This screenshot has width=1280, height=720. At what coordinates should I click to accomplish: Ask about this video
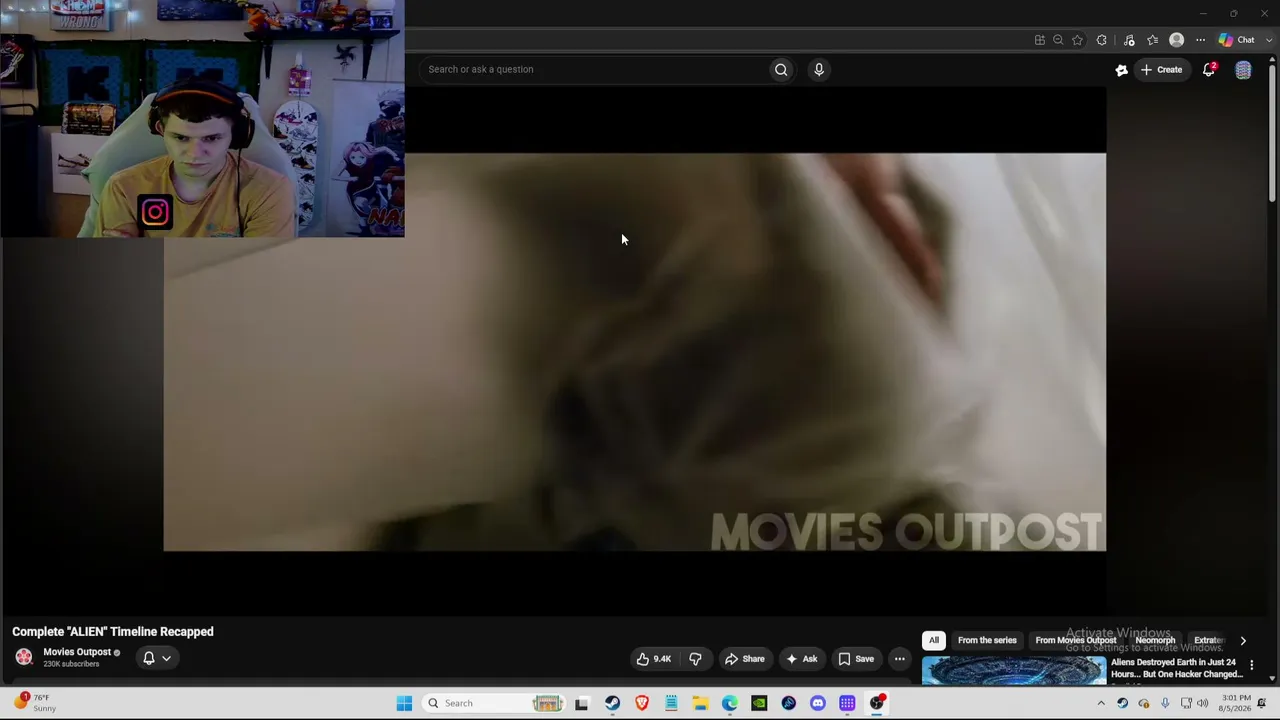point(801,659)
